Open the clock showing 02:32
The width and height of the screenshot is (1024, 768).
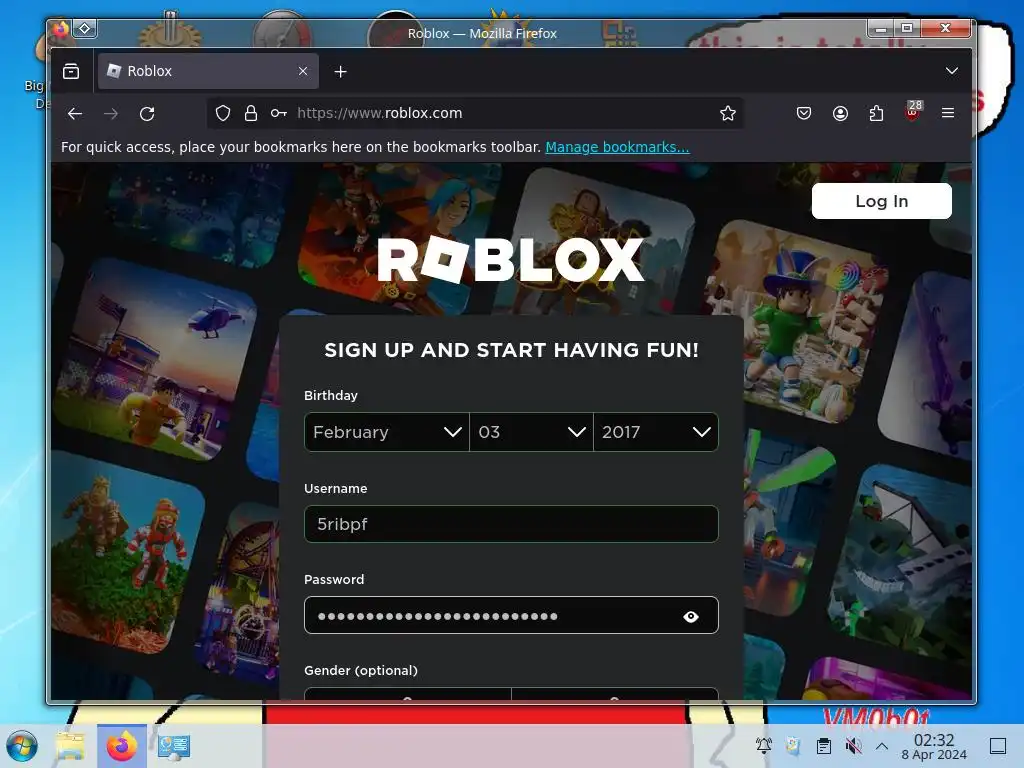pos(934,746)
